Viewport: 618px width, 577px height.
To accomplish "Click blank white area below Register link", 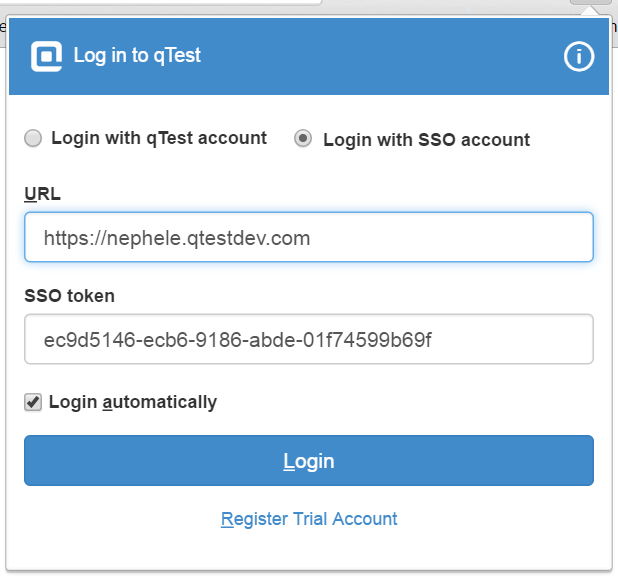I will click(309, 550).
